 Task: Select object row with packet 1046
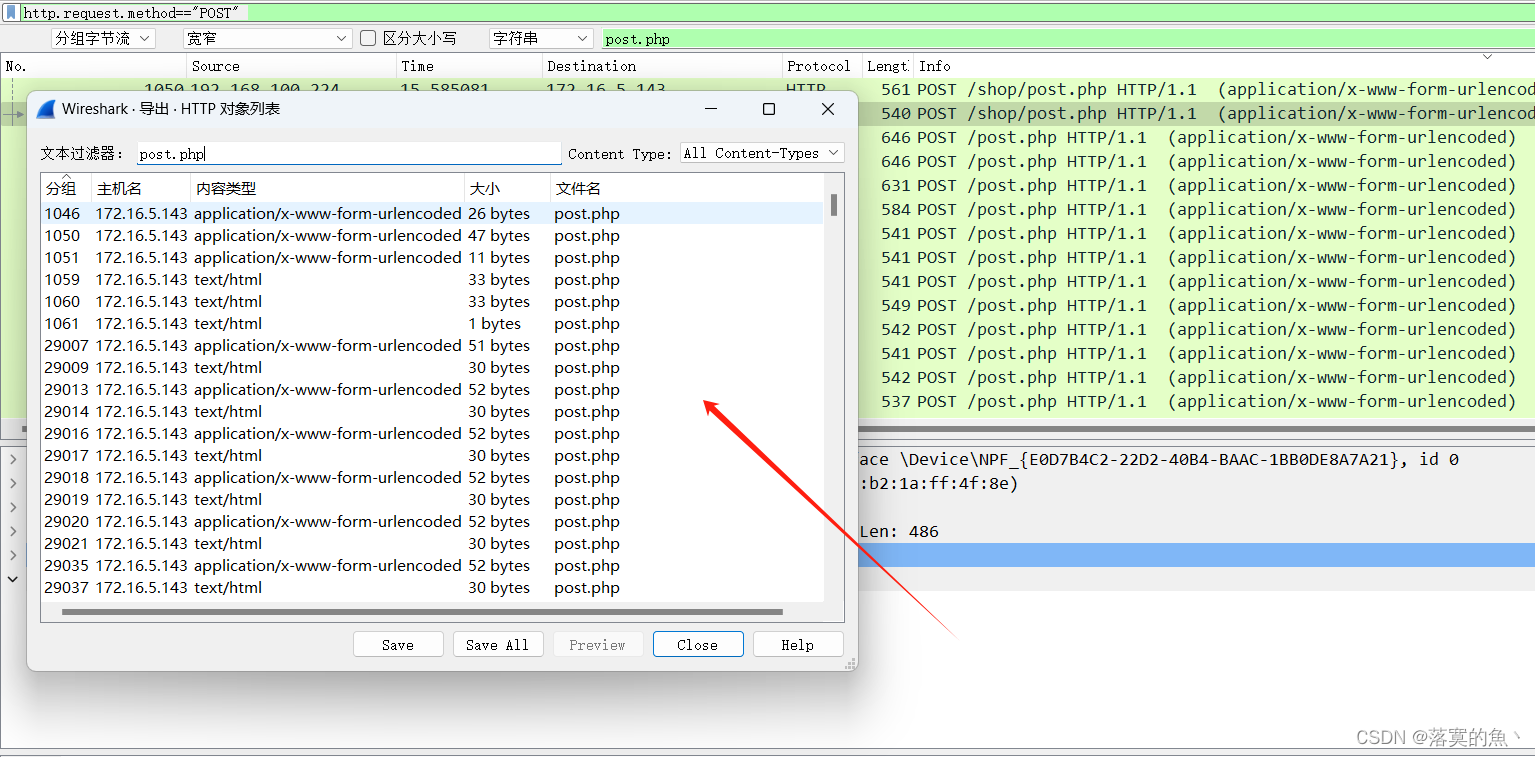(432, 214)
